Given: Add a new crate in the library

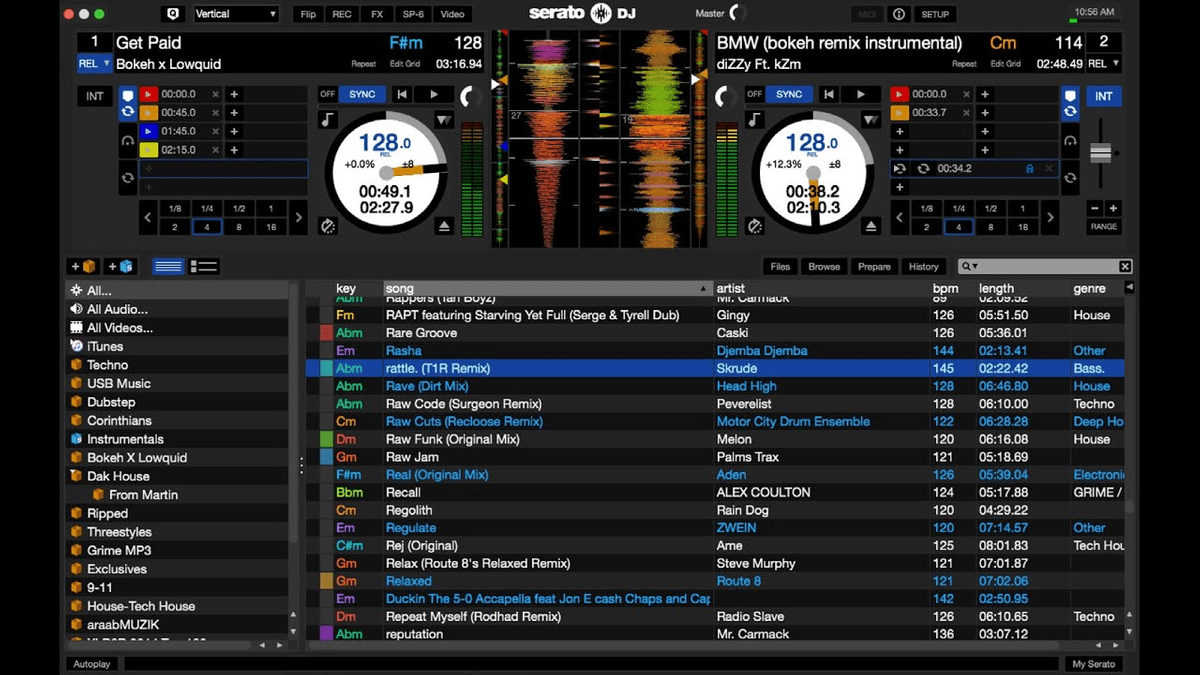Looking at the screenshot, I should tap(83, 266).
